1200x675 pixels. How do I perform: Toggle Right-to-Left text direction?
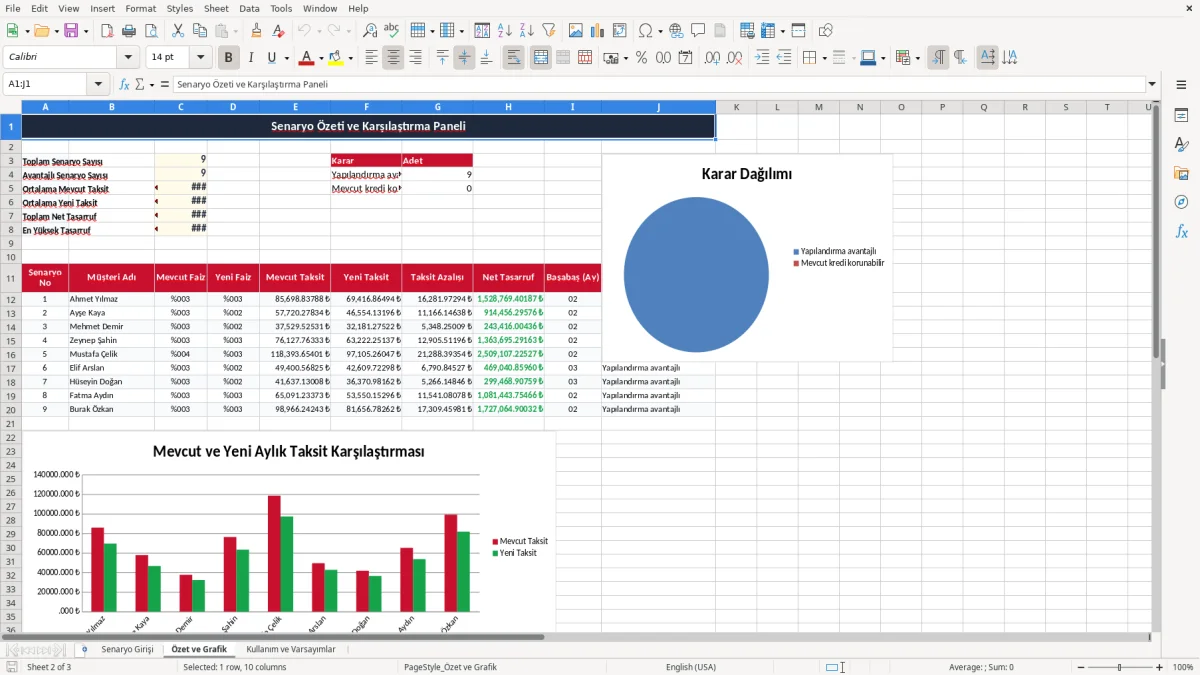(x=960, y=58)
